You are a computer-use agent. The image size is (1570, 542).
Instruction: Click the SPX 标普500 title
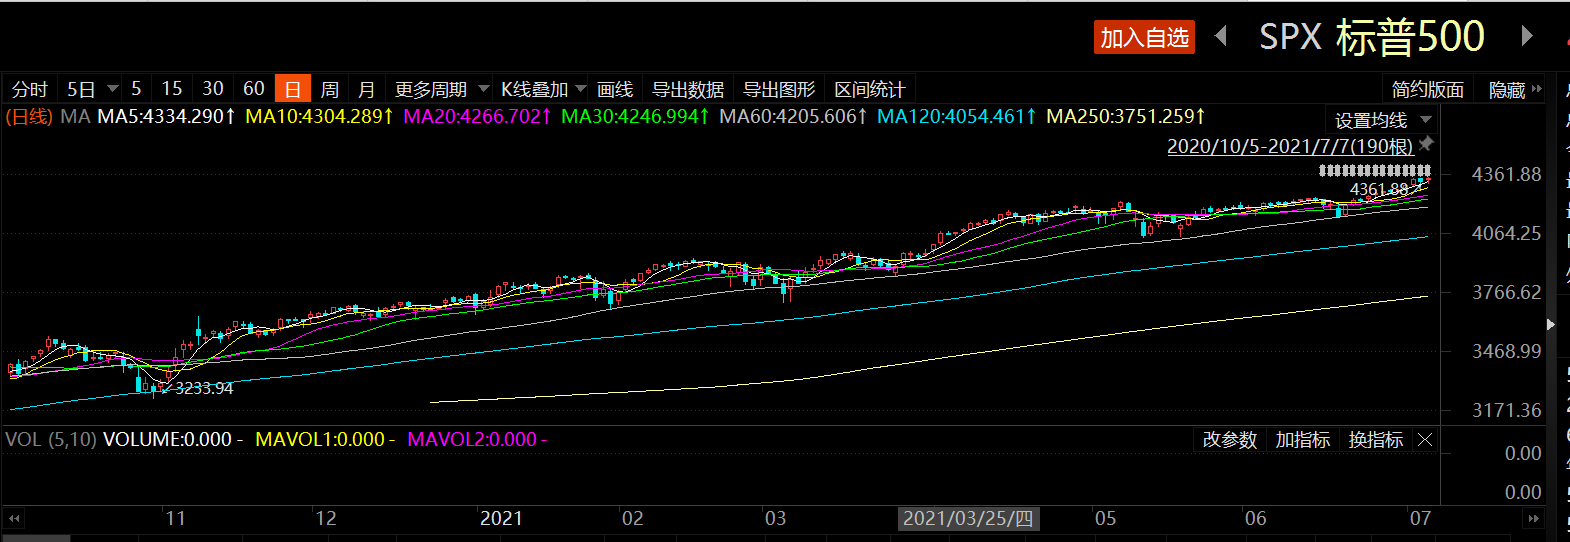pos(1372,37)
